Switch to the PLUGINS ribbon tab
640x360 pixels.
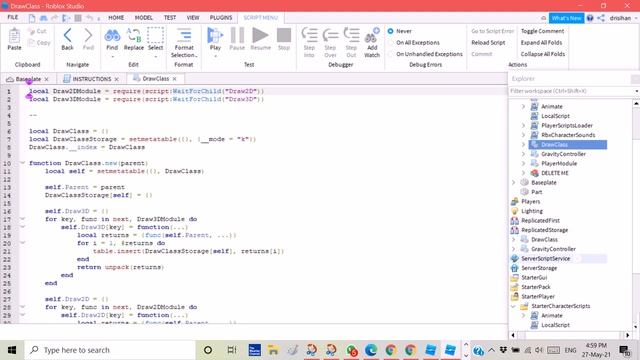click(221, 18)
